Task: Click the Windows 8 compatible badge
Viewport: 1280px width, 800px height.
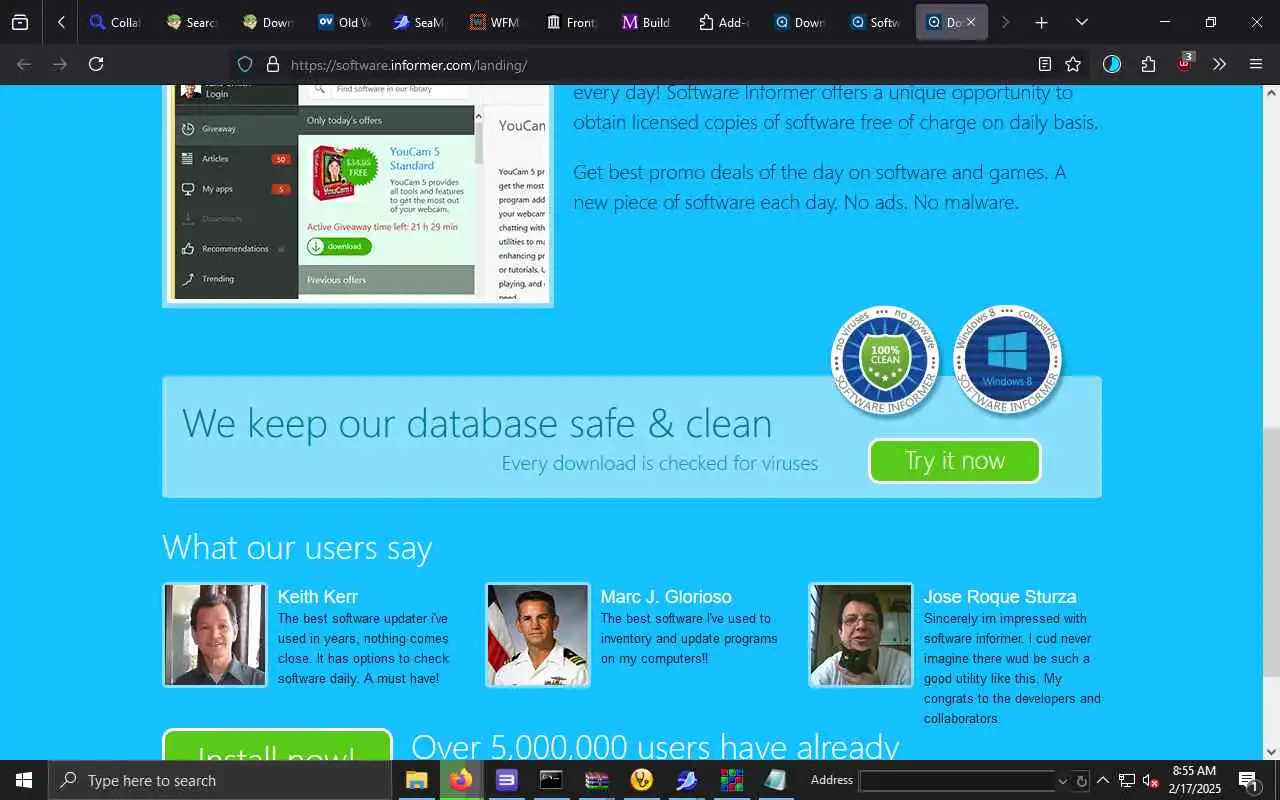Action: (1007, 360)
